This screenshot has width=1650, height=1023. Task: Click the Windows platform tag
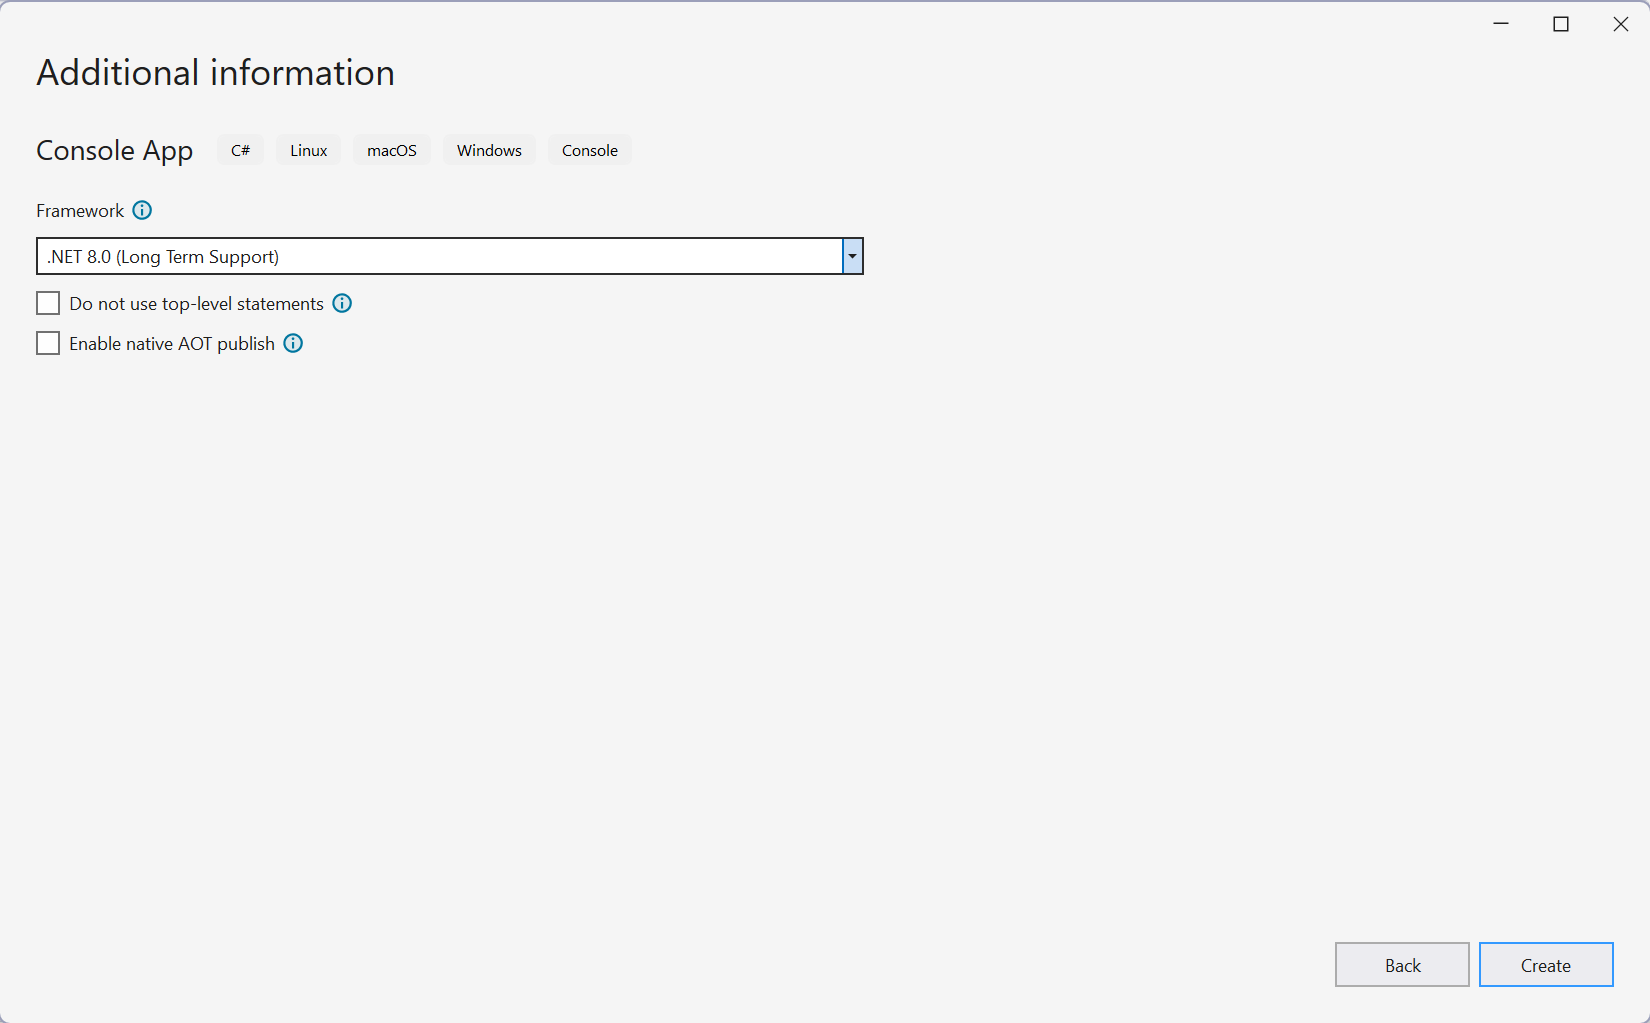pyautogui.click(x=489, y=150)
